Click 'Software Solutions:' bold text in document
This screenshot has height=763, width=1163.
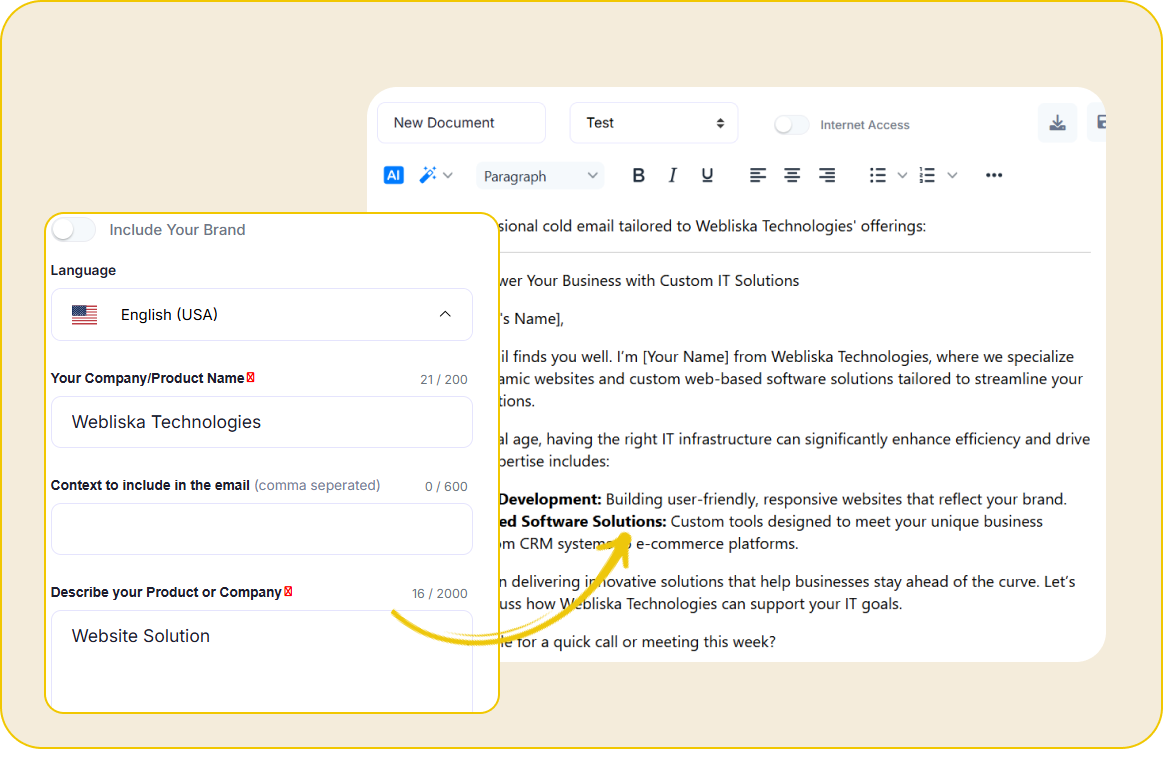click(593, 522)
